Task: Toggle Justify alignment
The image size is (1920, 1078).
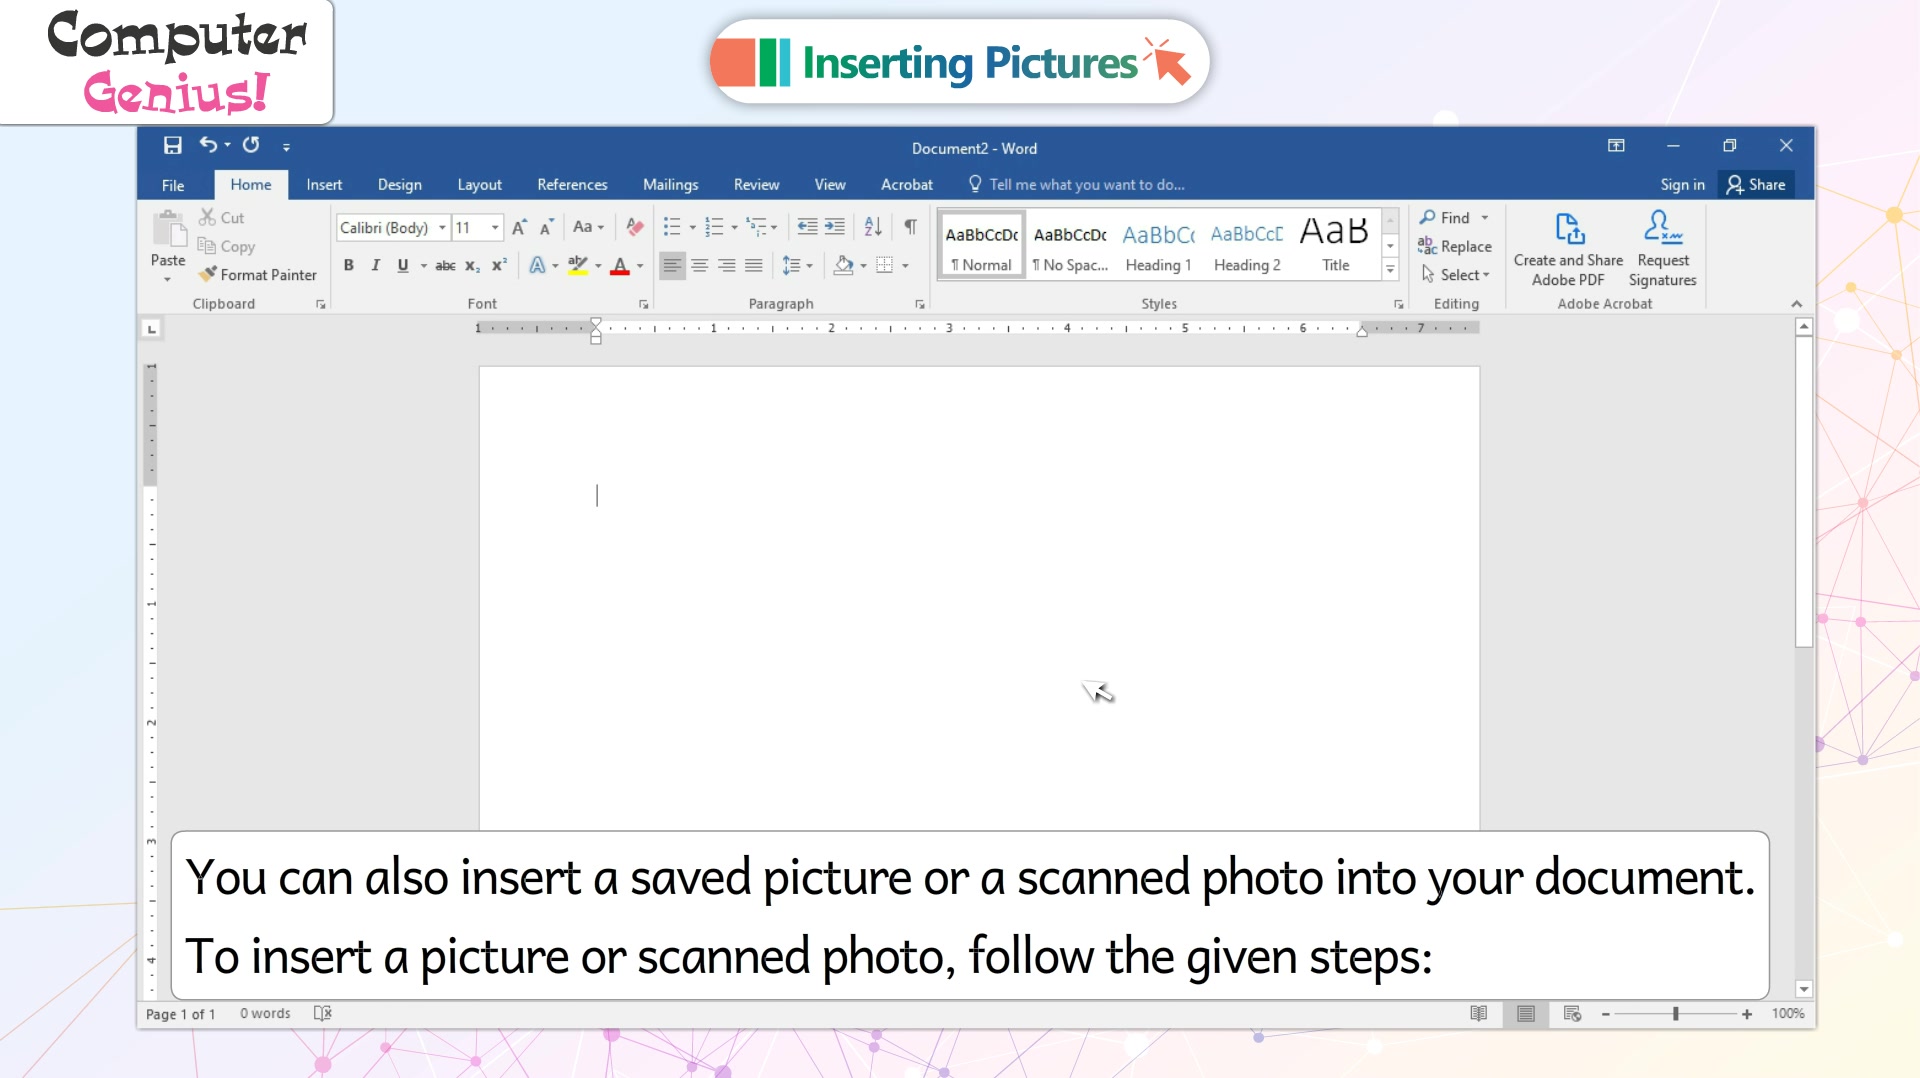Action: point(753,265)
